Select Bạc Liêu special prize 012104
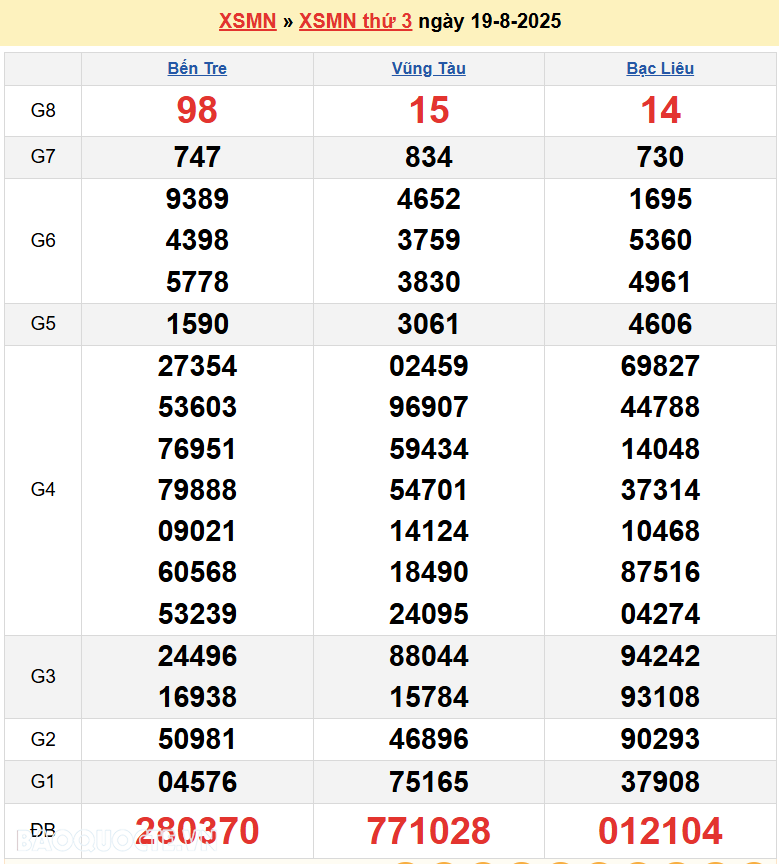Screen dimensions: 779x864 660,831
